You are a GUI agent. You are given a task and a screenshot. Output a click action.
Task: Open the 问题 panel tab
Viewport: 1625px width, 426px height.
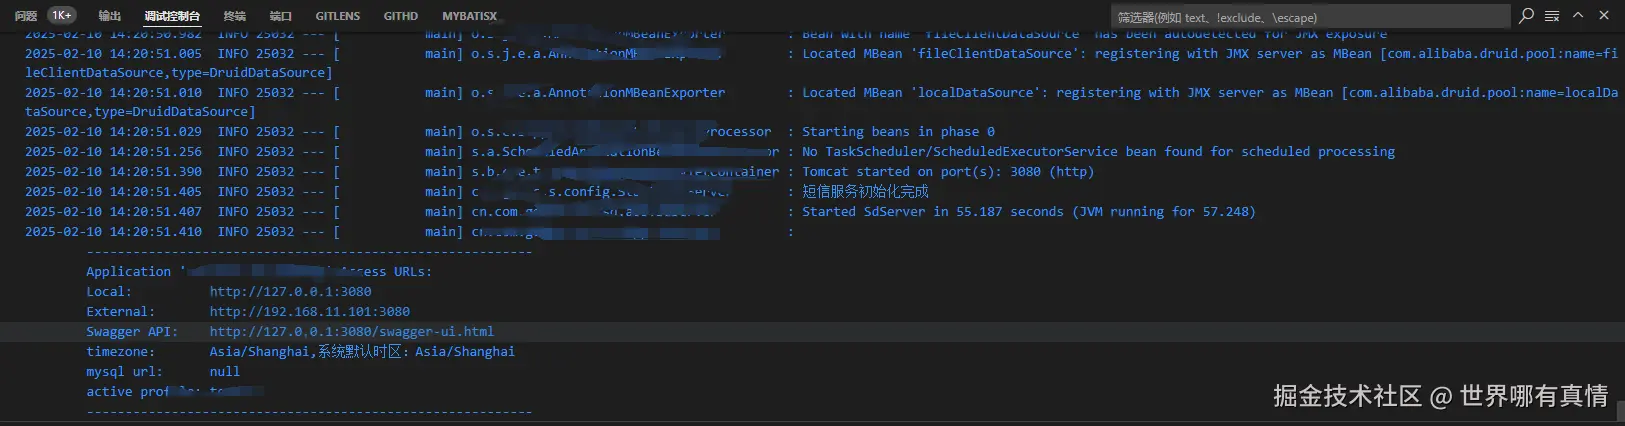coord(26,16)
